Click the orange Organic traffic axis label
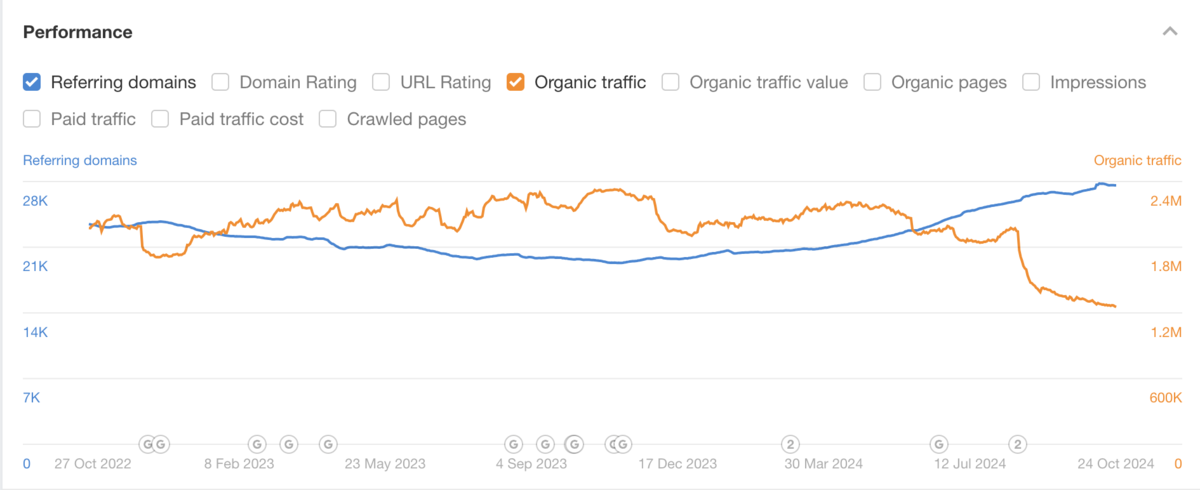This screenshot has width=1200, height=490. point(1137,160)
